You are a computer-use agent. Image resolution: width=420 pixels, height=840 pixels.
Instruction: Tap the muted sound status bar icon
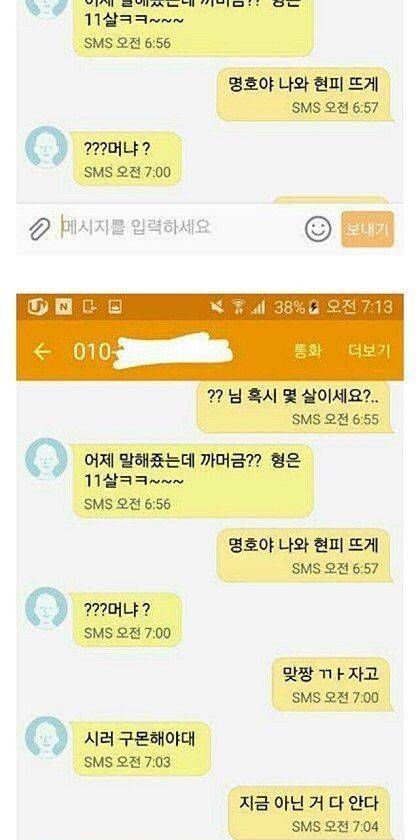pyautogui.click(x=218, y=307)
